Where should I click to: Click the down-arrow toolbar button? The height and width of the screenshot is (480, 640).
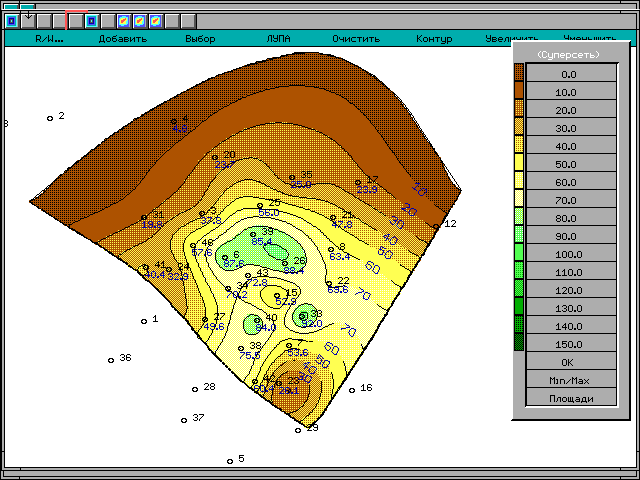29,20
